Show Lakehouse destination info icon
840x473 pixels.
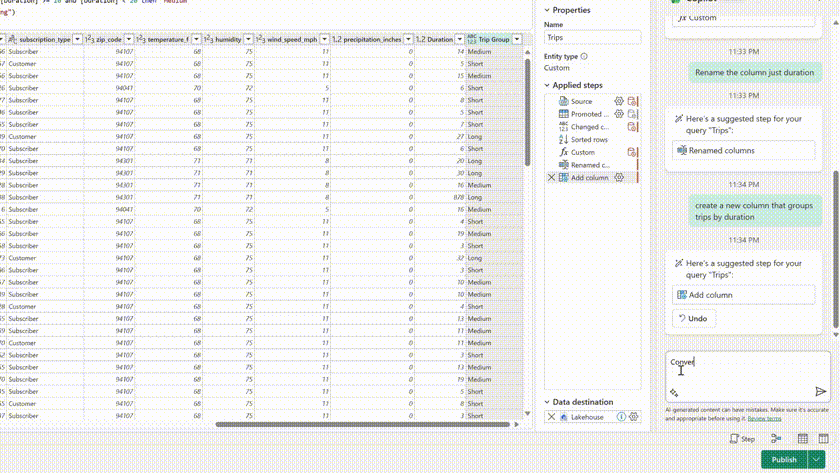click(x=621, y=417)
